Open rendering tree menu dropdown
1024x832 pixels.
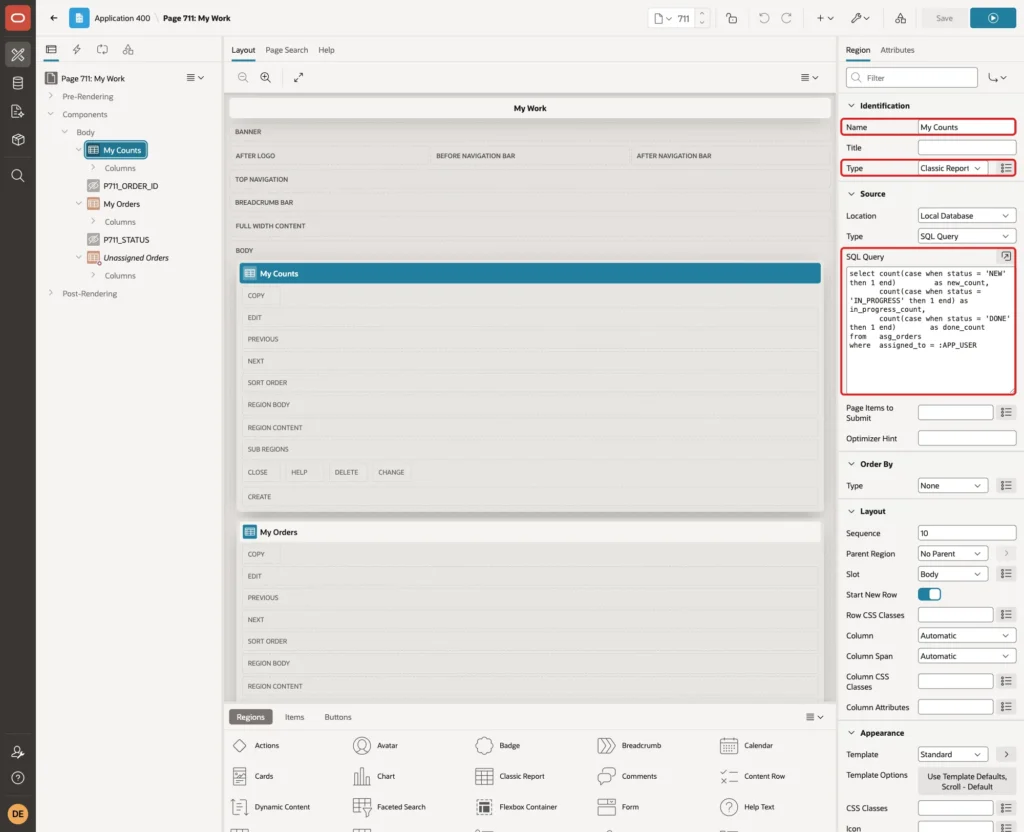point(195,77)
